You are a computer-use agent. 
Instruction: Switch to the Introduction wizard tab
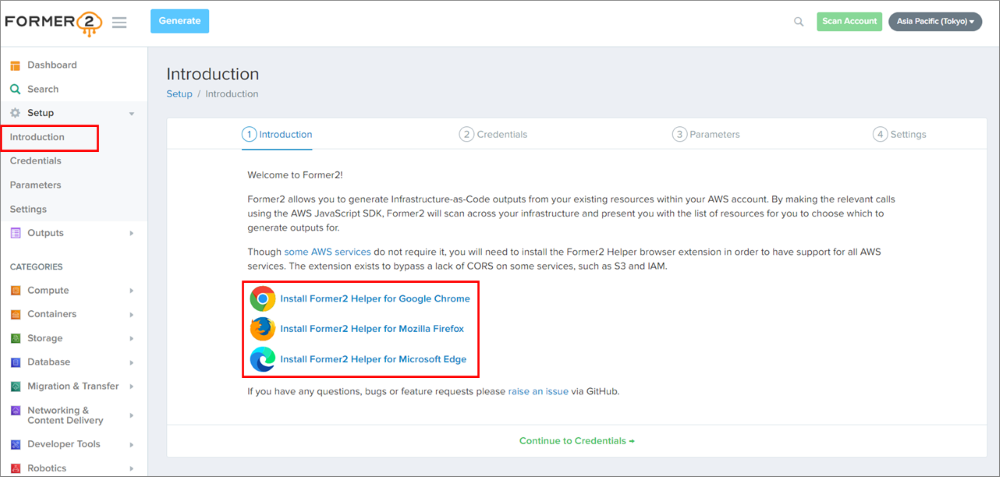(x=277, y=135)
